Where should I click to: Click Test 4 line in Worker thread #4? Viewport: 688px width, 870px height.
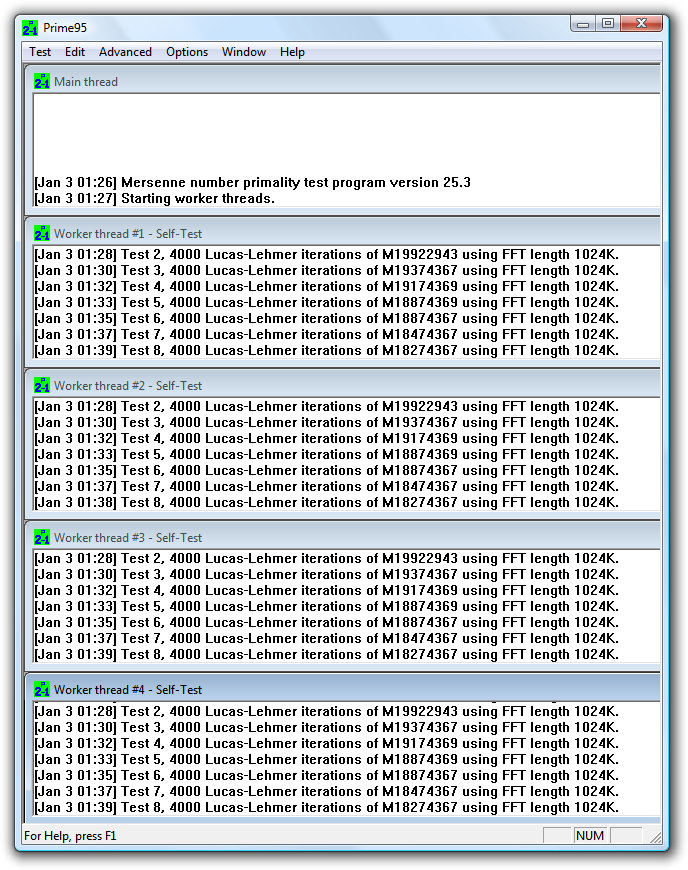pyautogui.click(x=326, y=744)
